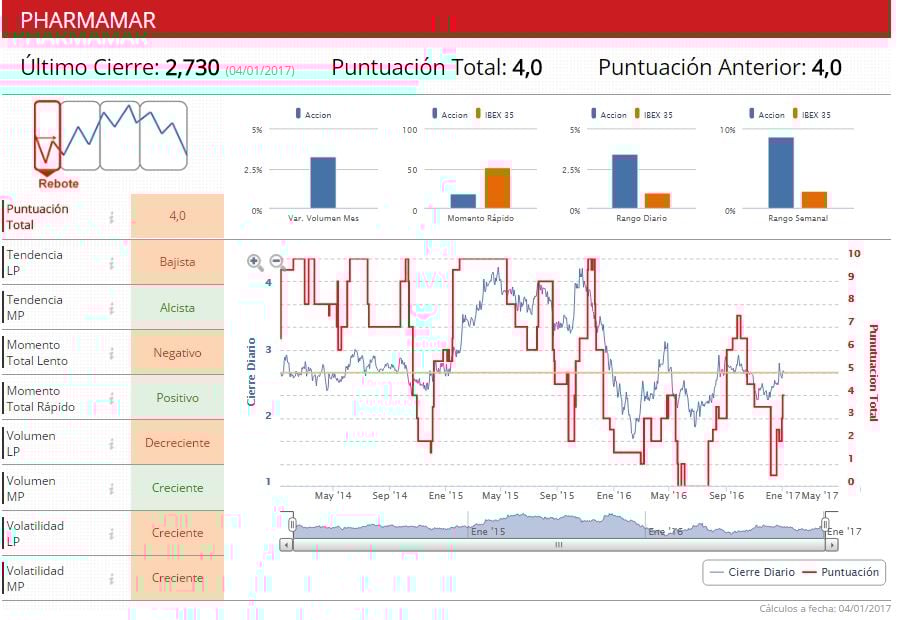Viewport: 897px width, 620px height.
Task: Open info icon for Volumen MP row
Action: [x=112, y=488]
